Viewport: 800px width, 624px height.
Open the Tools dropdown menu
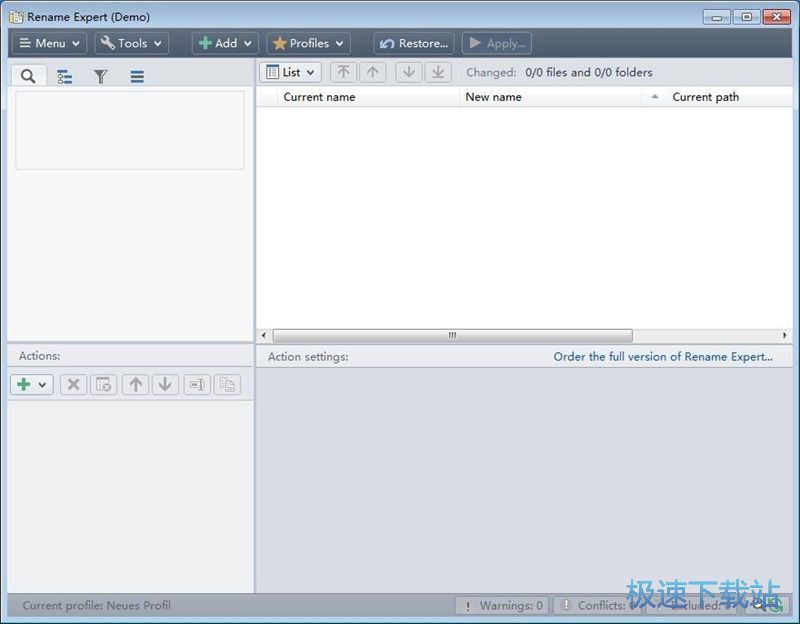131,43
